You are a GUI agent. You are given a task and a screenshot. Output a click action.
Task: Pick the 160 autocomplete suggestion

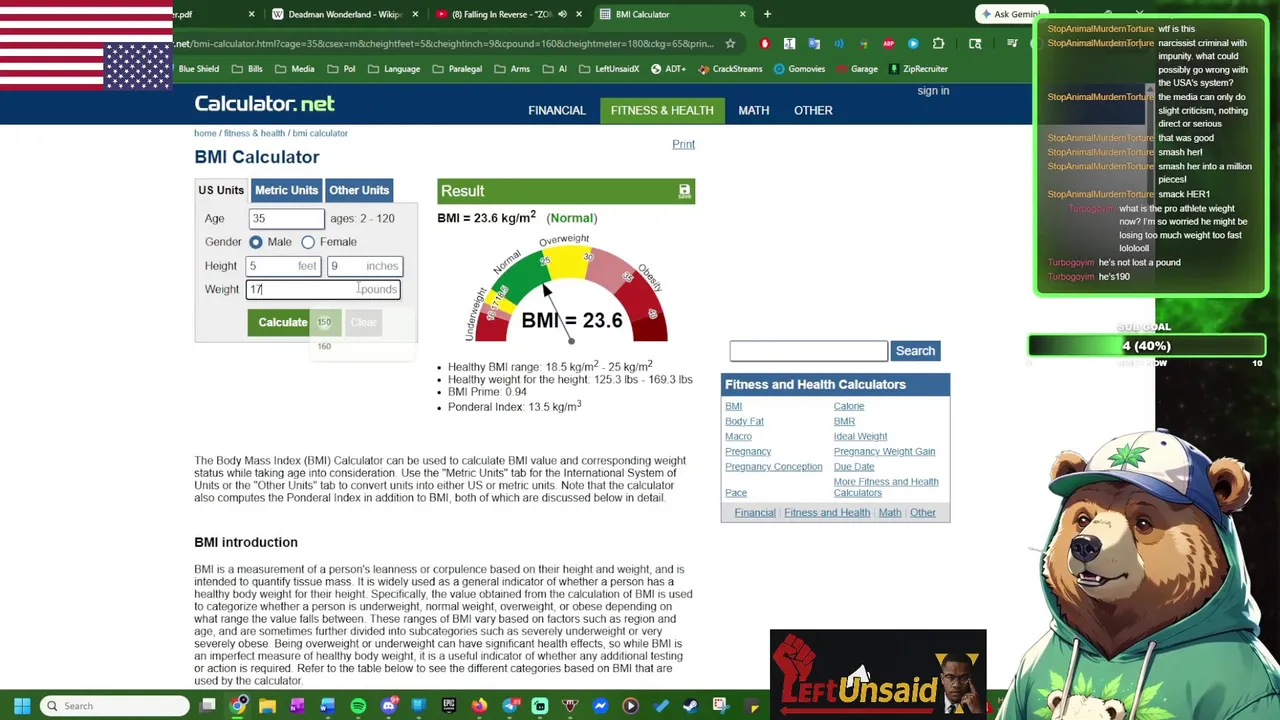324,346
